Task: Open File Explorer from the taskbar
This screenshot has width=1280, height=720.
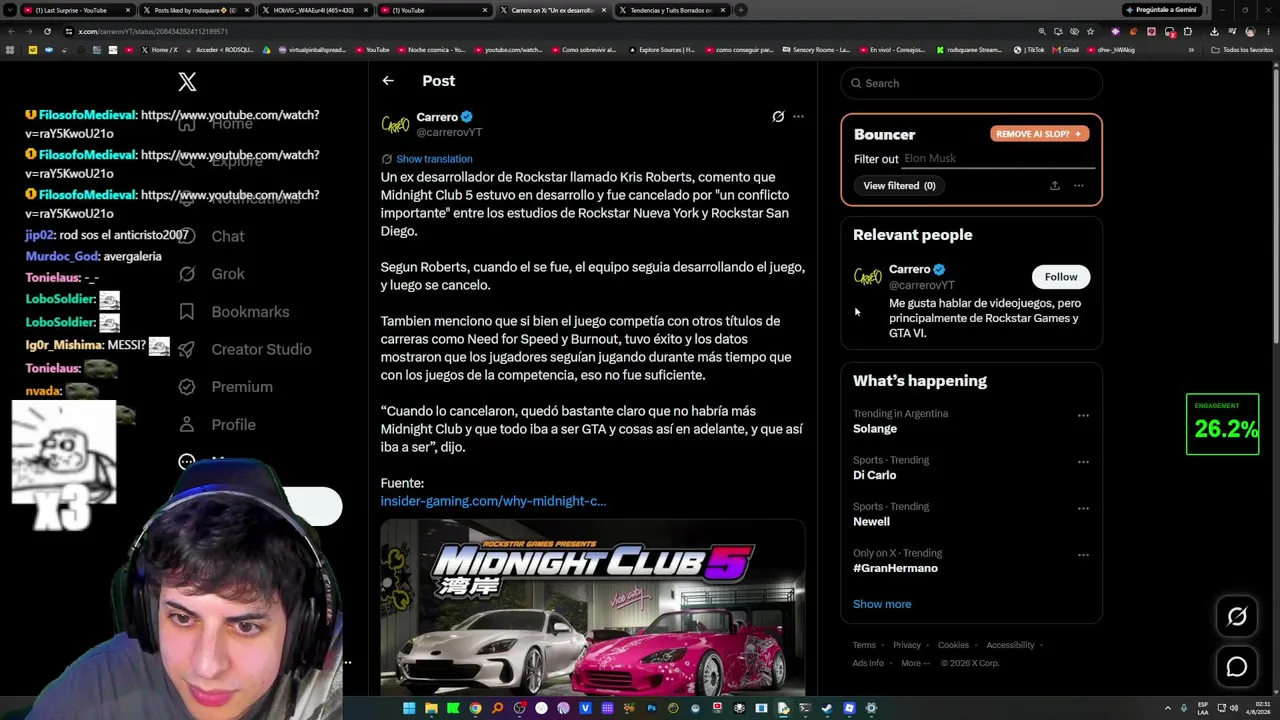Action: 431,708
